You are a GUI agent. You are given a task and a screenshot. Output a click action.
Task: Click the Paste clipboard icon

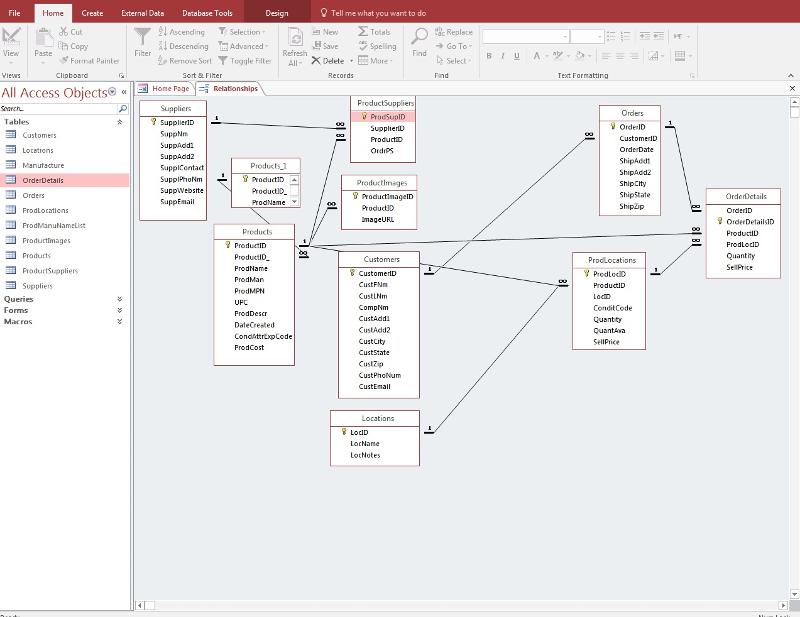coord(43,38)
